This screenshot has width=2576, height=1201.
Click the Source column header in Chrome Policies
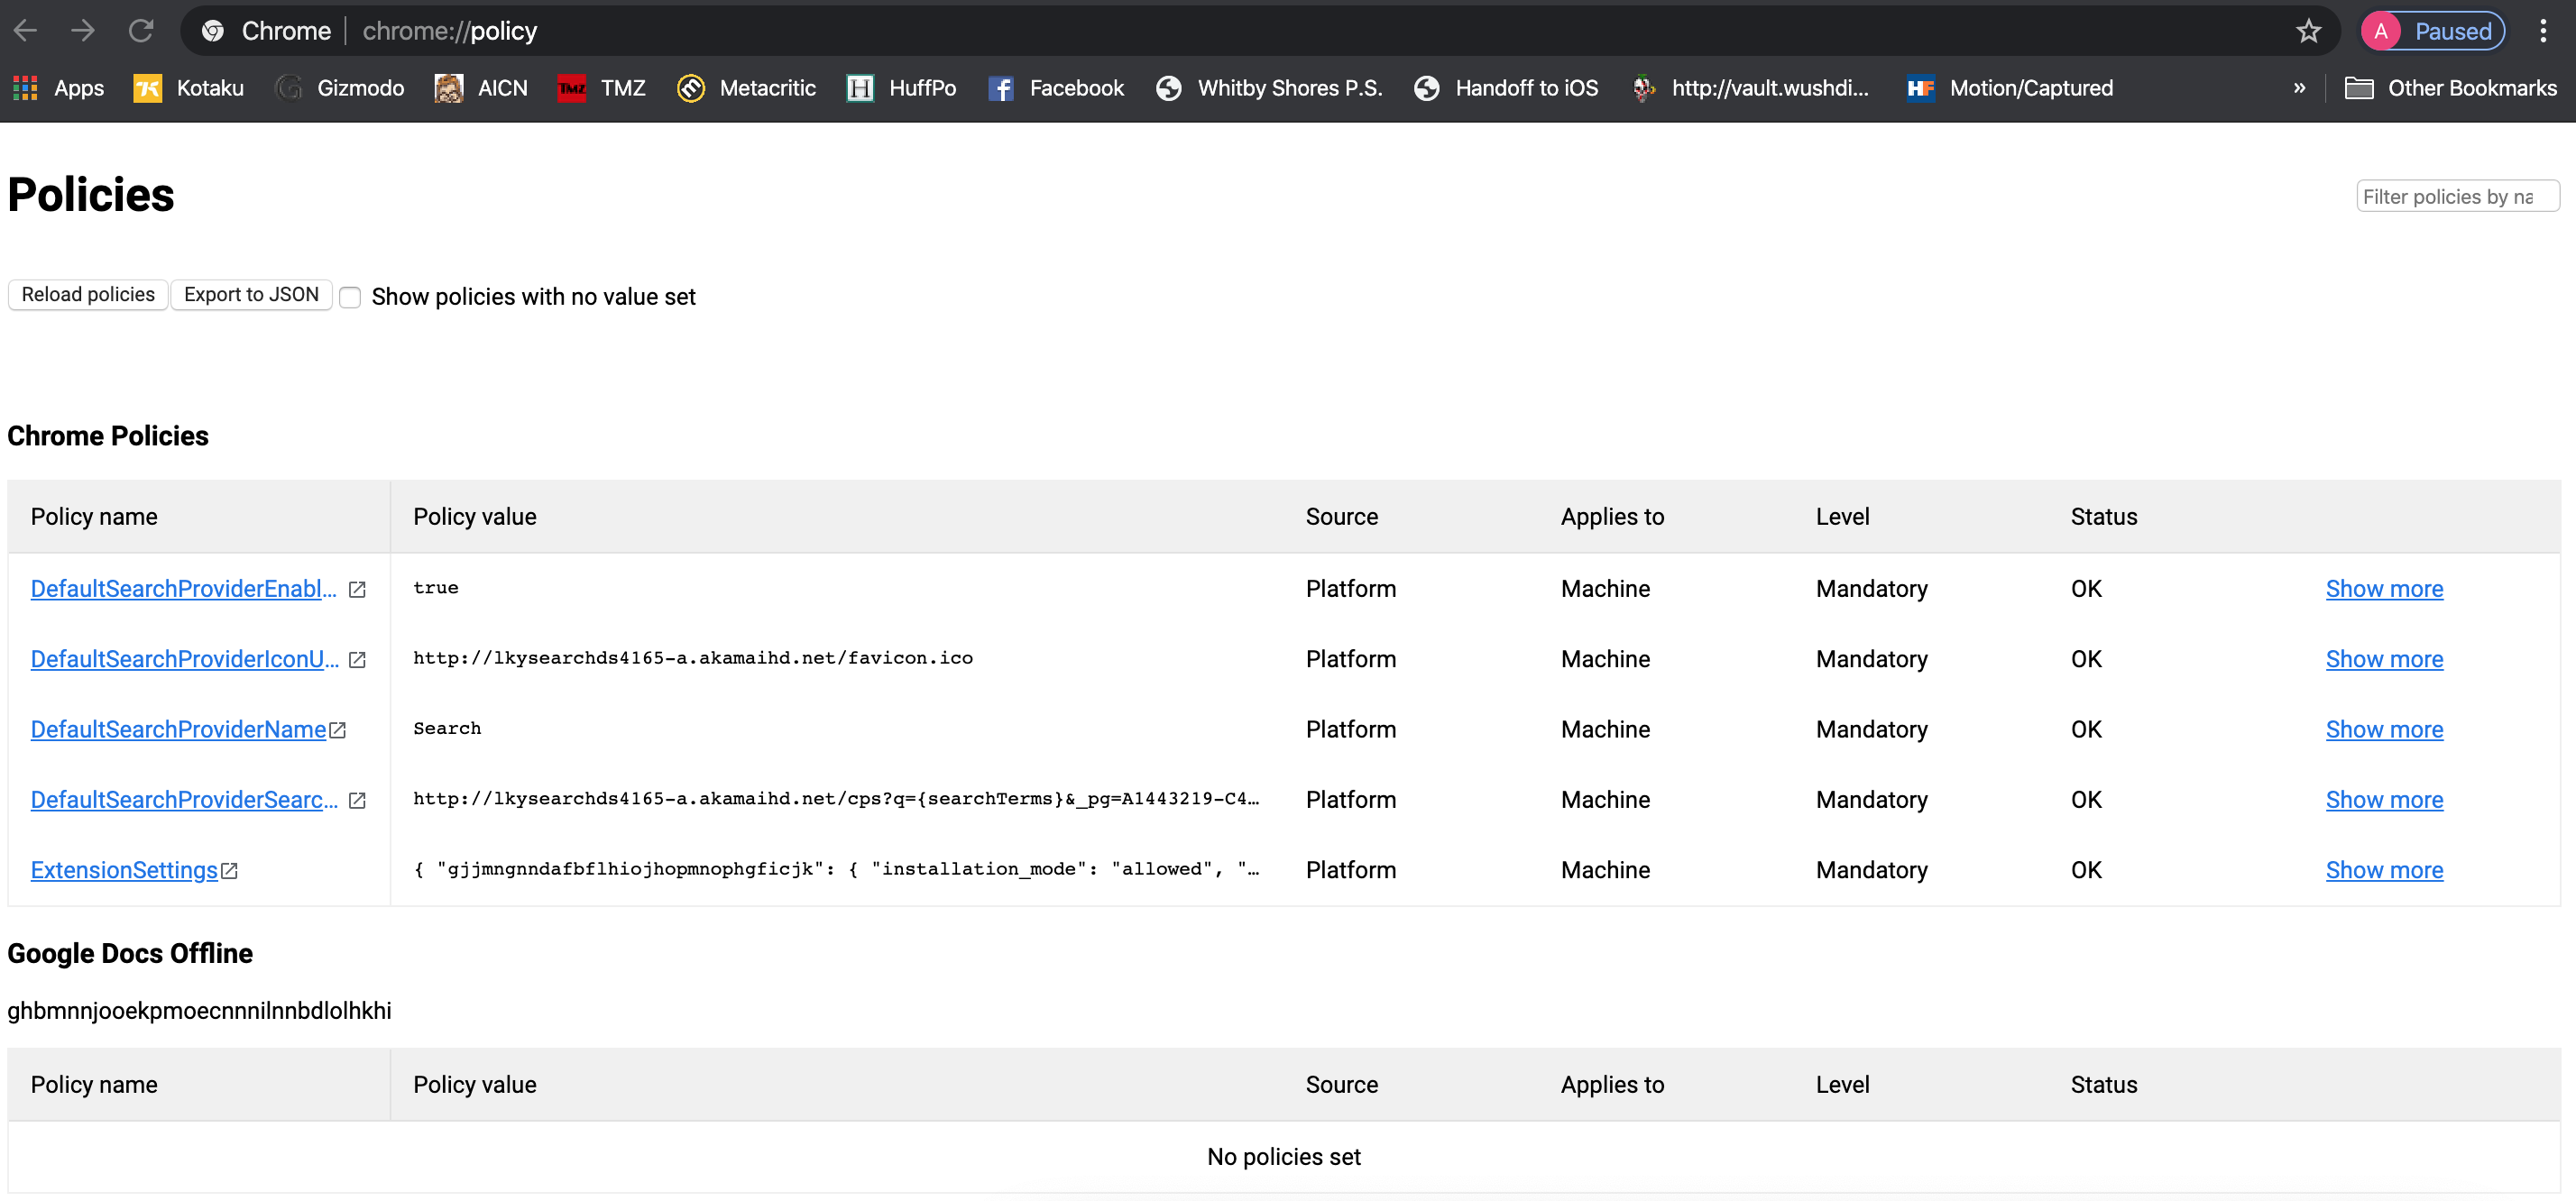(x=1341, y=516)
